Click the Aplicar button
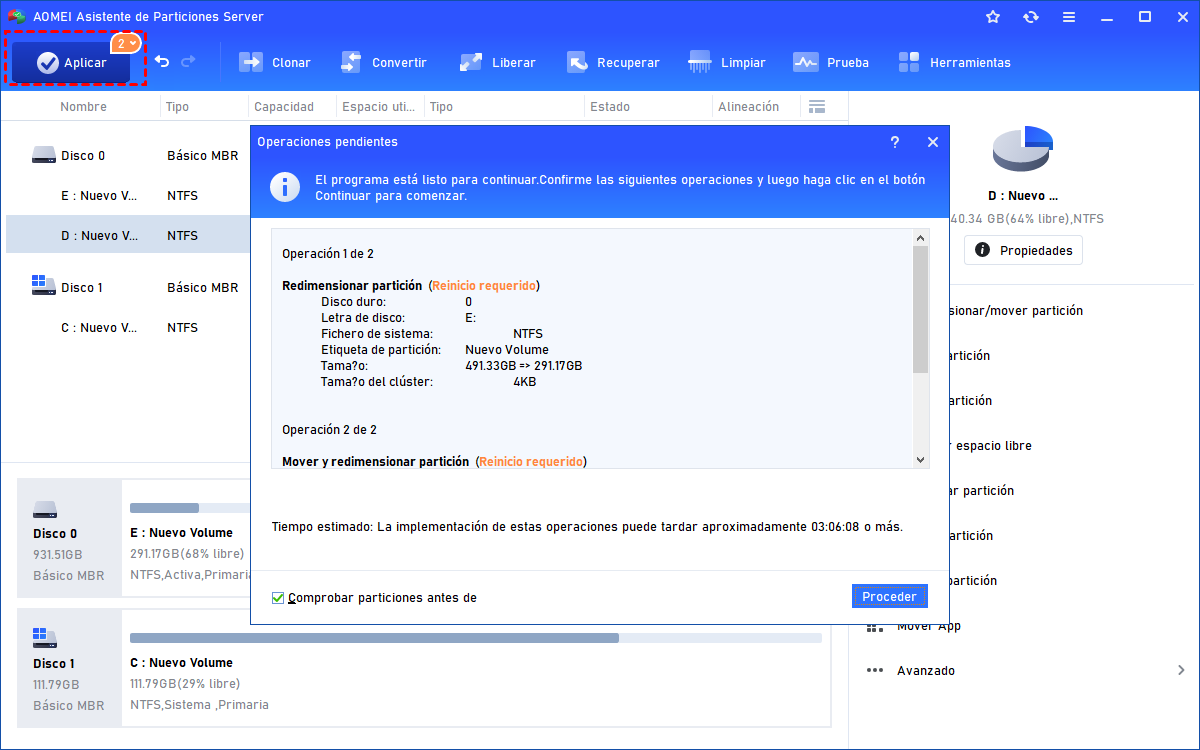This screenshot has width=1200, height=750. pos(70,62)
